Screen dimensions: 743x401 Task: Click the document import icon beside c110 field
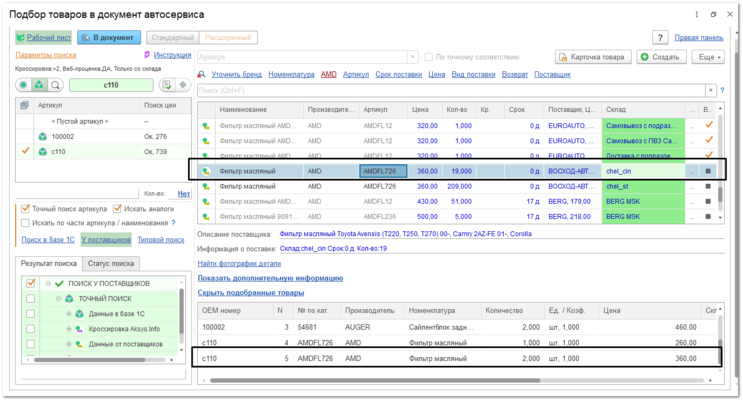tap(166, 85)
